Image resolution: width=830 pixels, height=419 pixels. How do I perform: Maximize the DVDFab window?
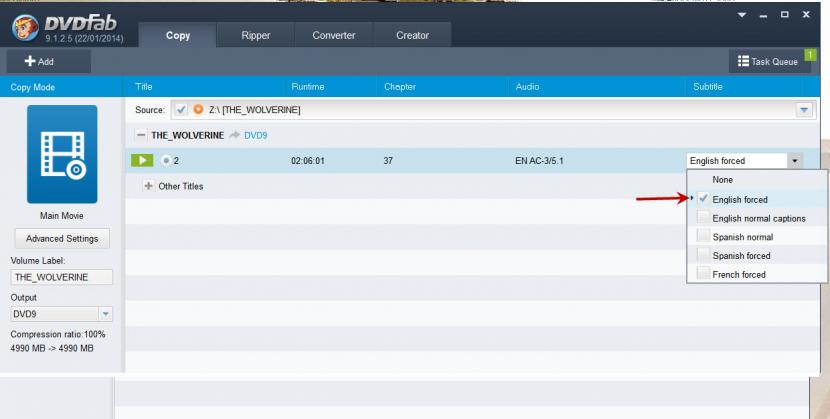pyautogui.click(x=784, y=15)
